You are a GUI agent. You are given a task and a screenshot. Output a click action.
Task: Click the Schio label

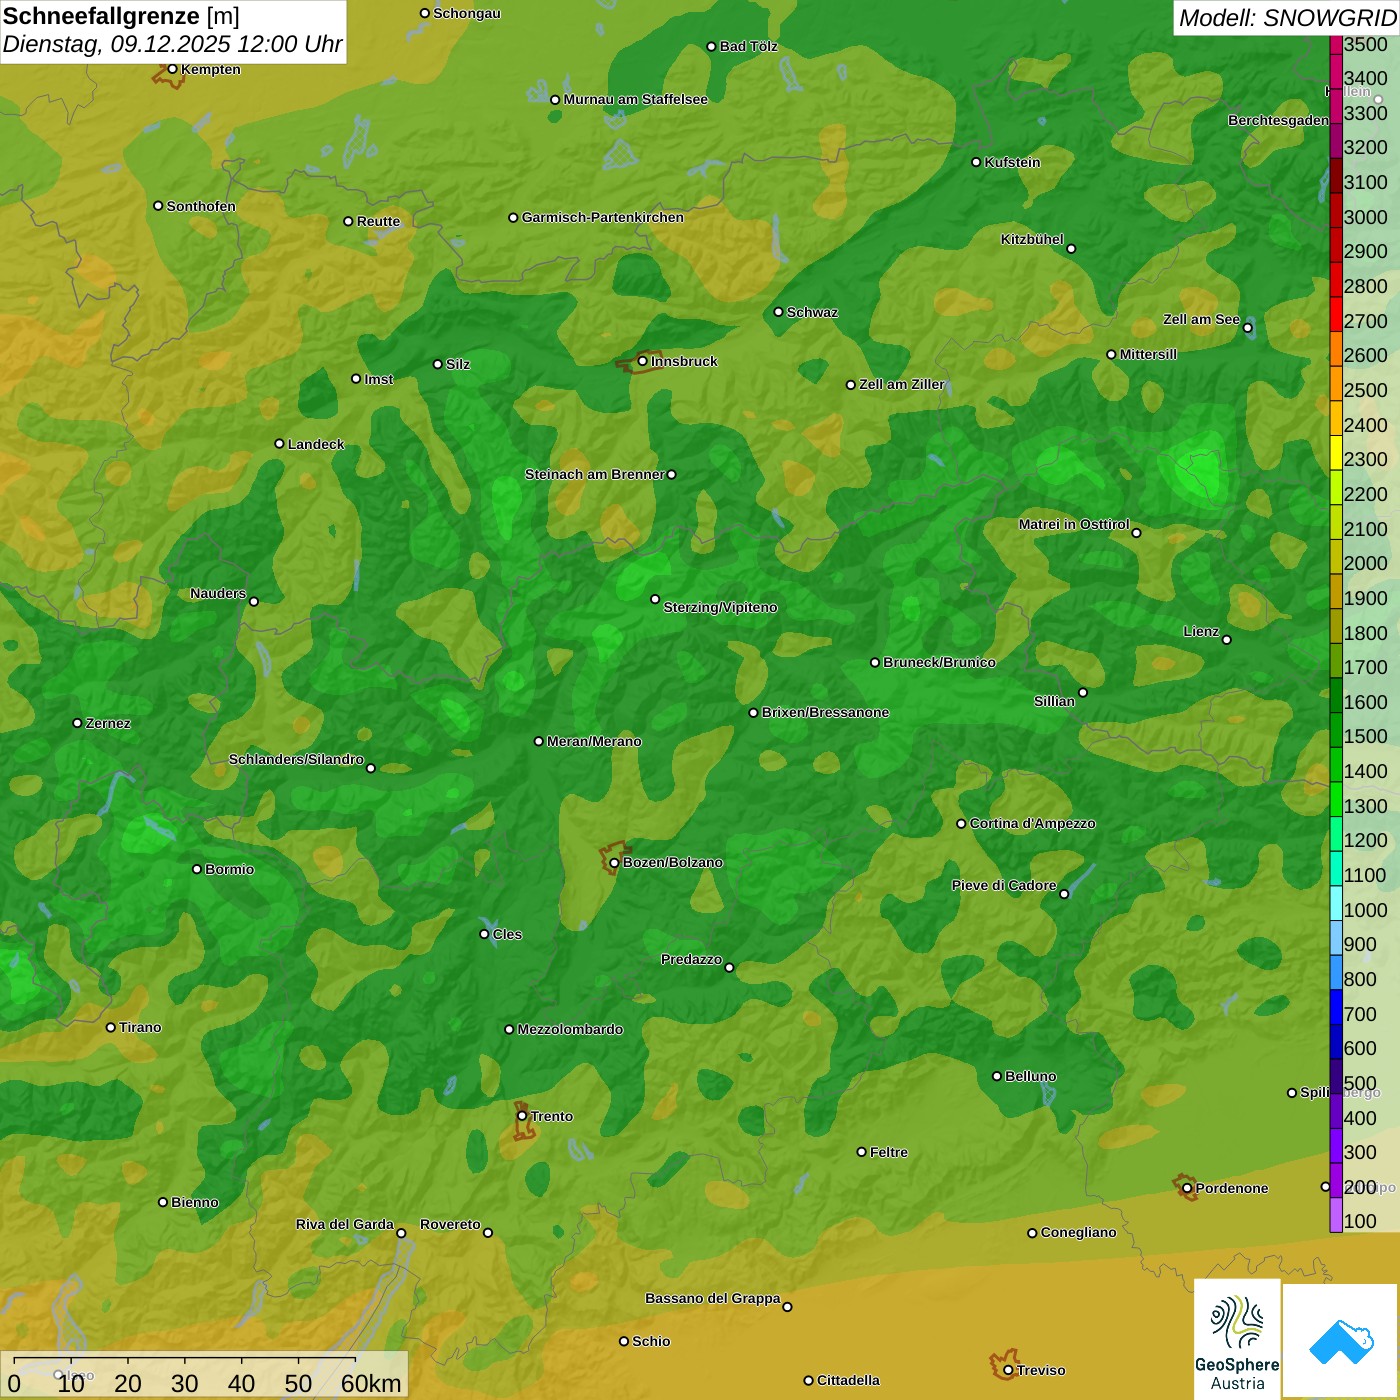[x=651, y=1341]
